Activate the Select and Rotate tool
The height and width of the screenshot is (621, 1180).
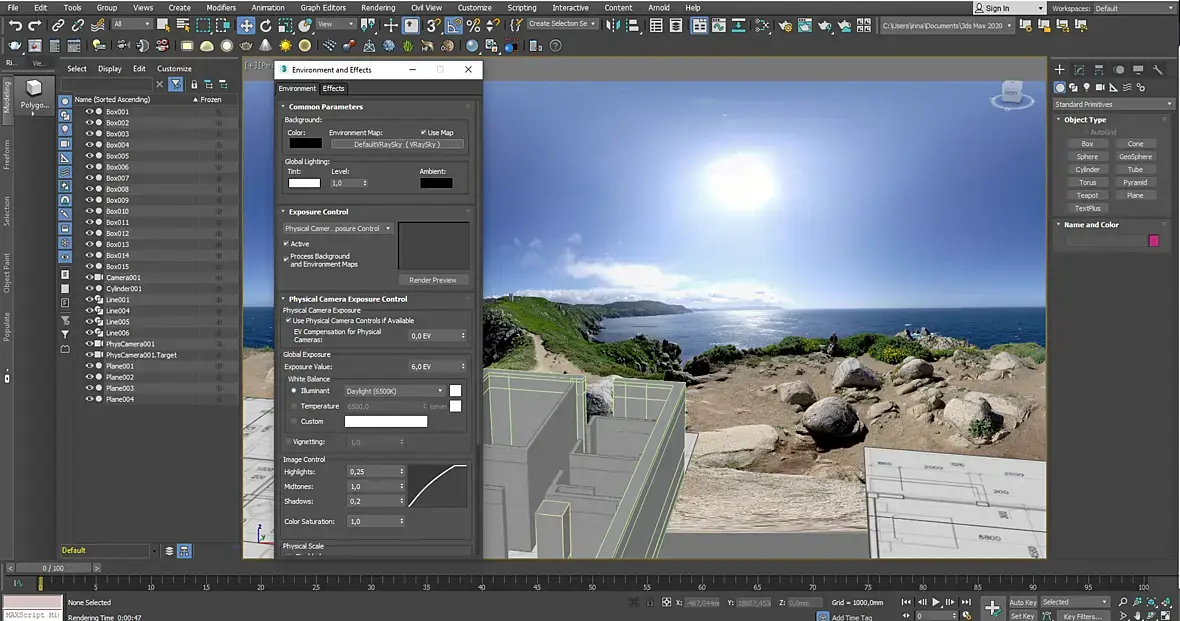click(x=268, y=25)
